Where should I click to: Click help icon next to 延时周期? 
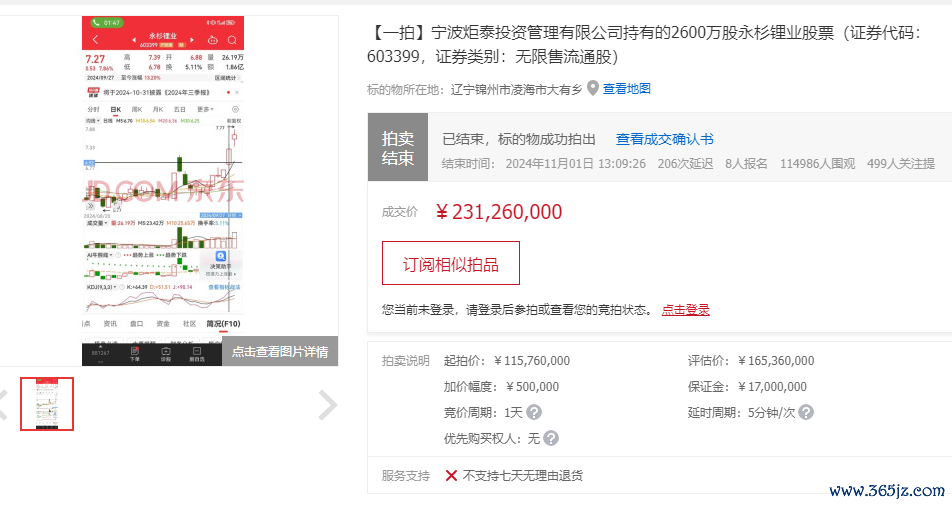(x=806, y=412)
